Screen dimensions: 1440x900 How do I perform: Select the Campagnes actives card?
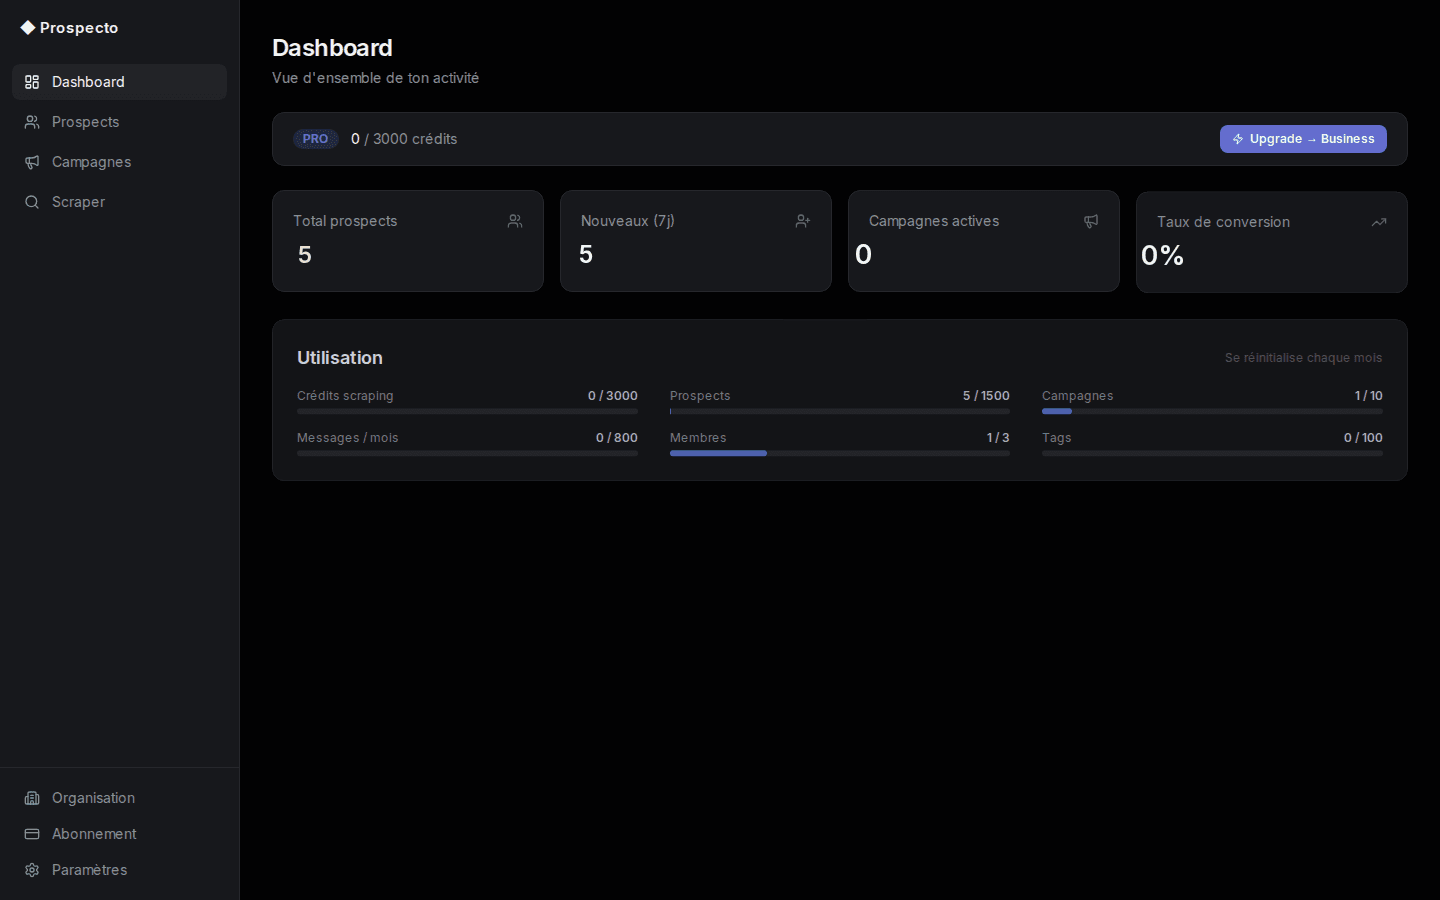coord(984,241)
